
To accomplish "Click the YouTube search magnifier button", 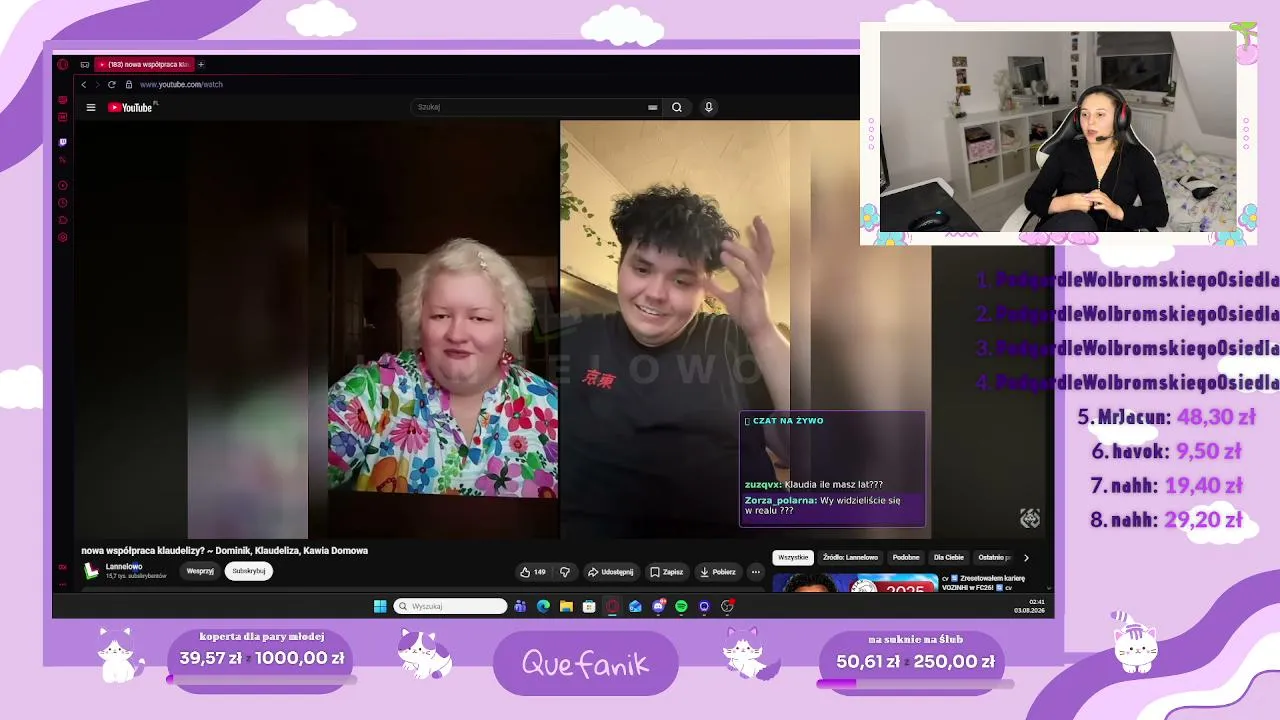I will 677,107.
